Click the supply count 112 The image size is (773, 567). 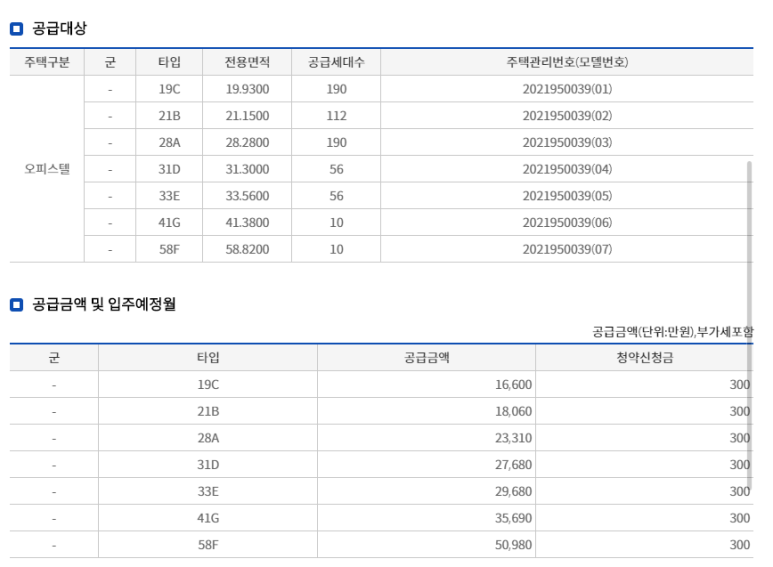click(x=336, y=116)
